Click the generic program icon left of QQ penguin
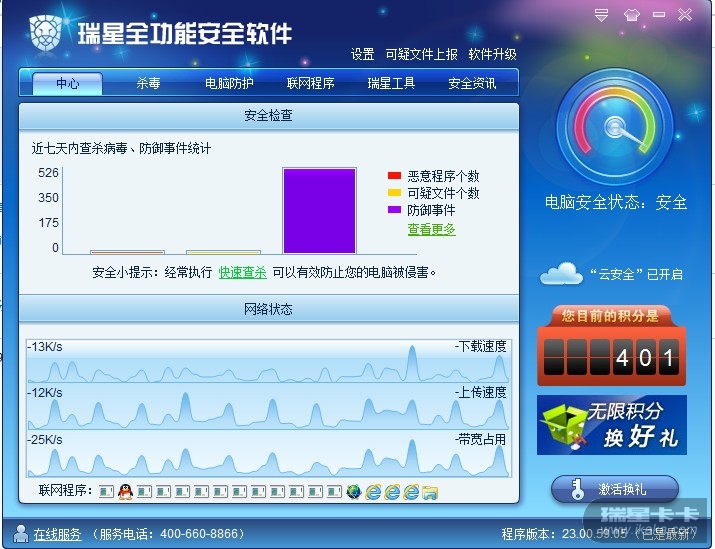 click(x=106, y=492)
